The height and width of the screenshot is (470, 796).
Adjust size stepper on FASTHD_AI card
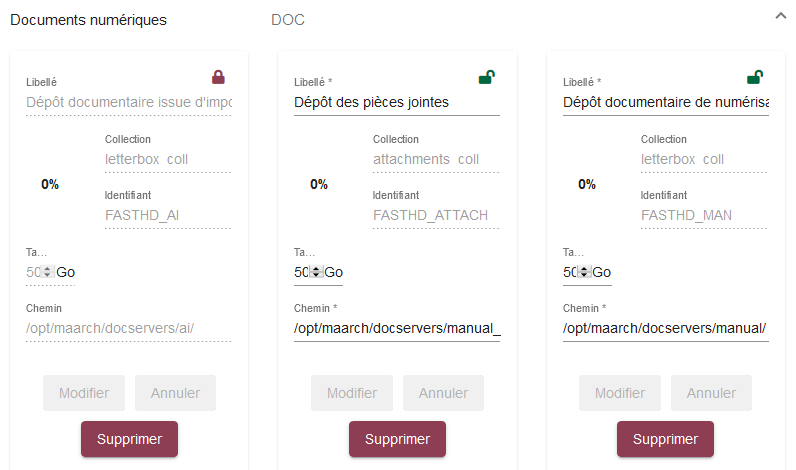pyautogui.click(x=48, y=272)
